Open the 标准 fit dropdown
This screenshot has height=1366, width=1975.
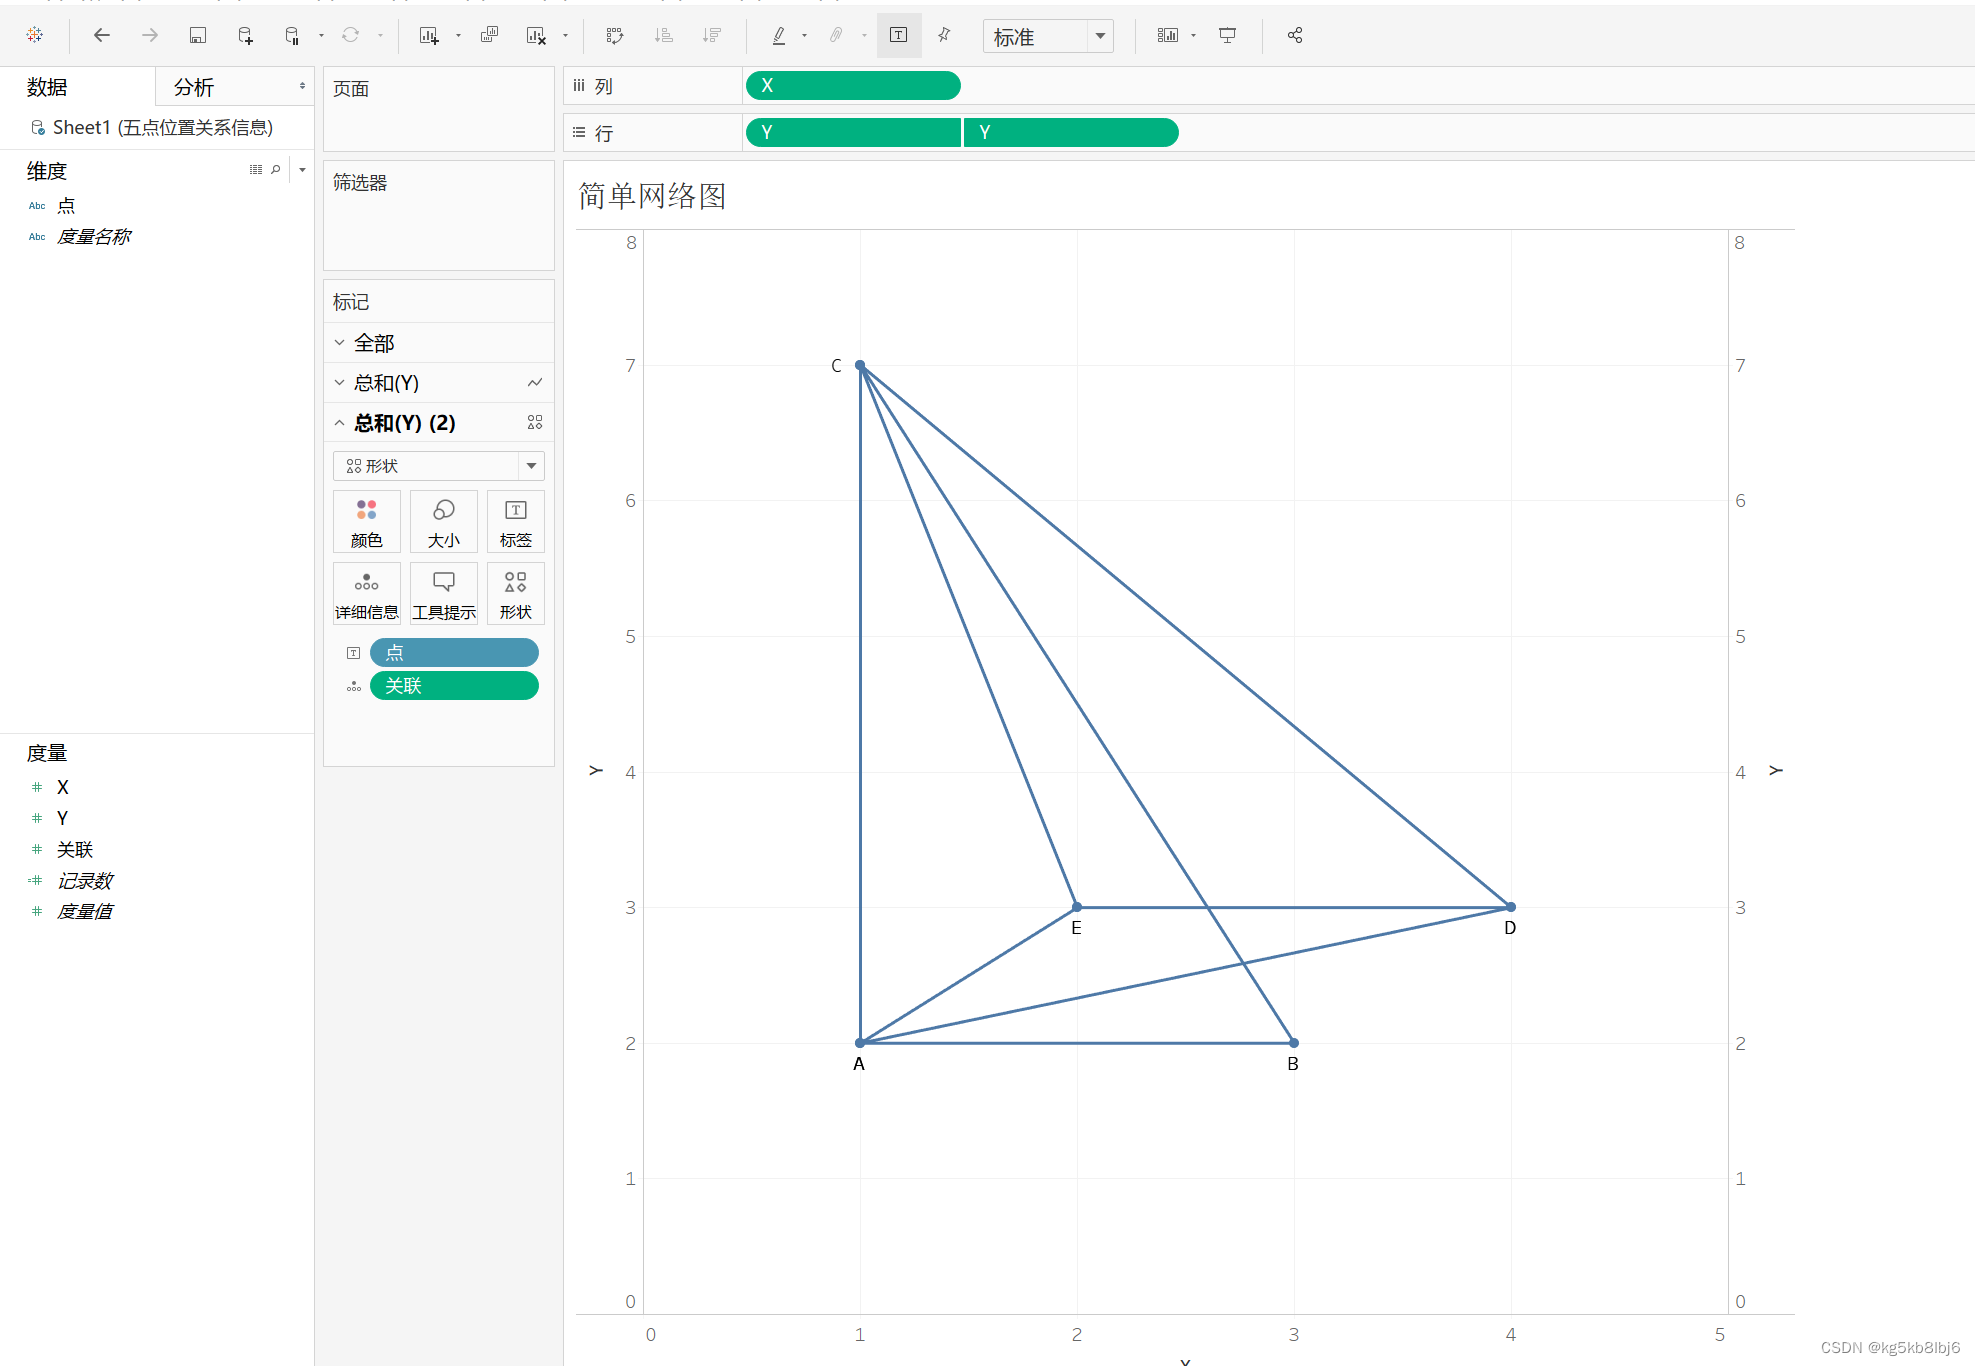click(x=1048, y=36)
